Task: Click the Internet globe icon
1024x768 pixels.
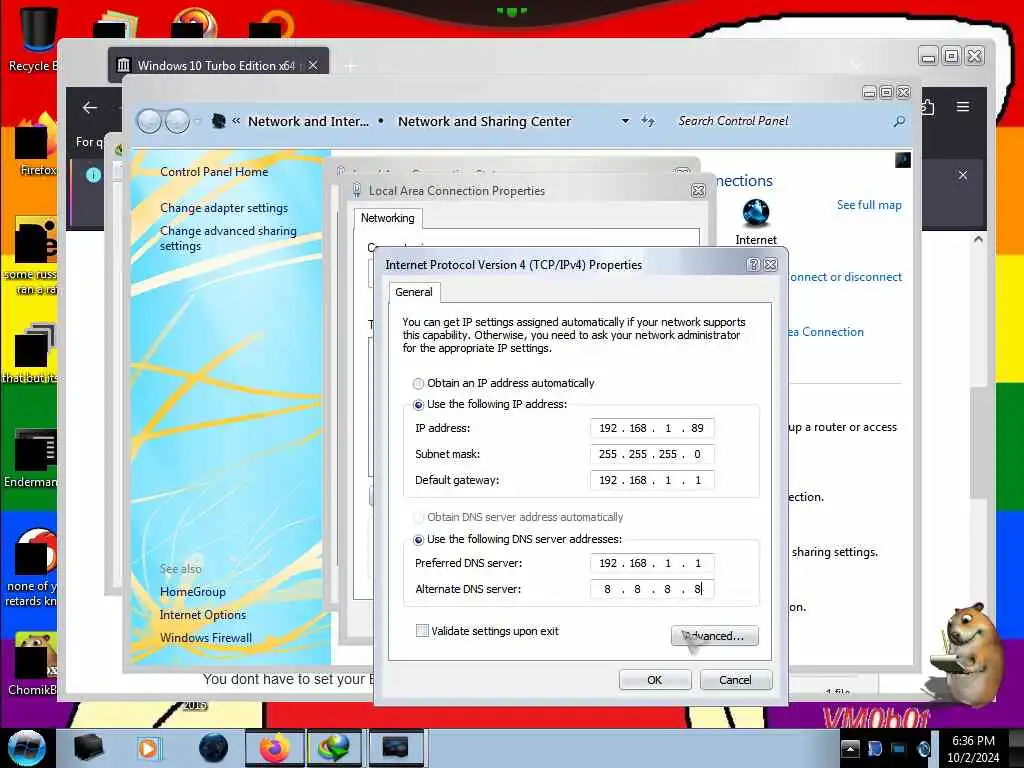Action: point(756,212)
